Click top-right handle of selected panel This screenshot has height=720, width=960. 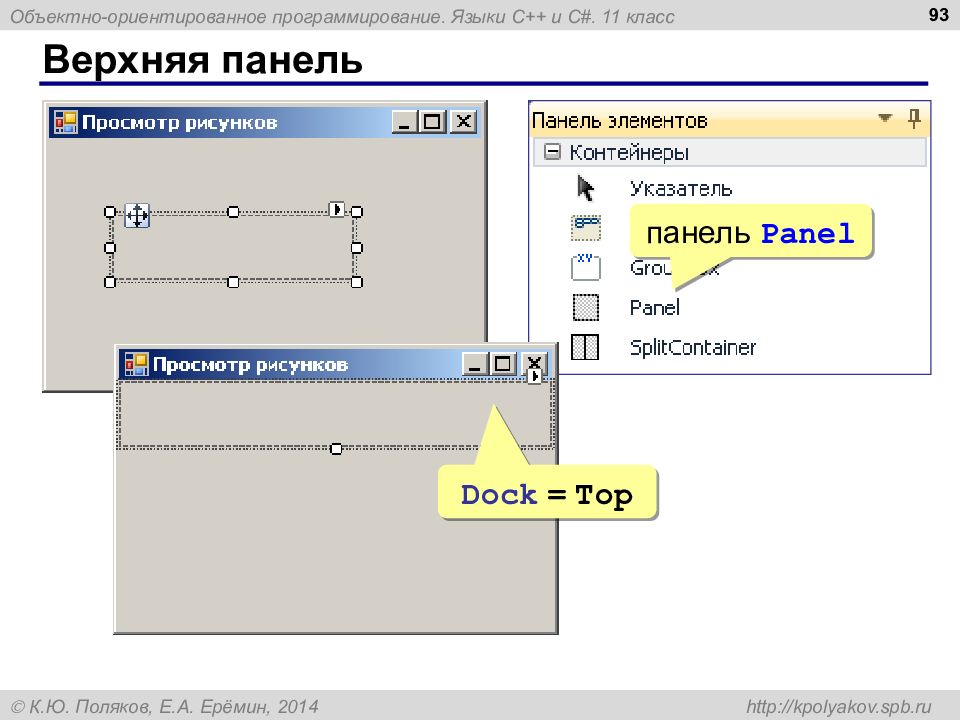(x=357, y=212)
